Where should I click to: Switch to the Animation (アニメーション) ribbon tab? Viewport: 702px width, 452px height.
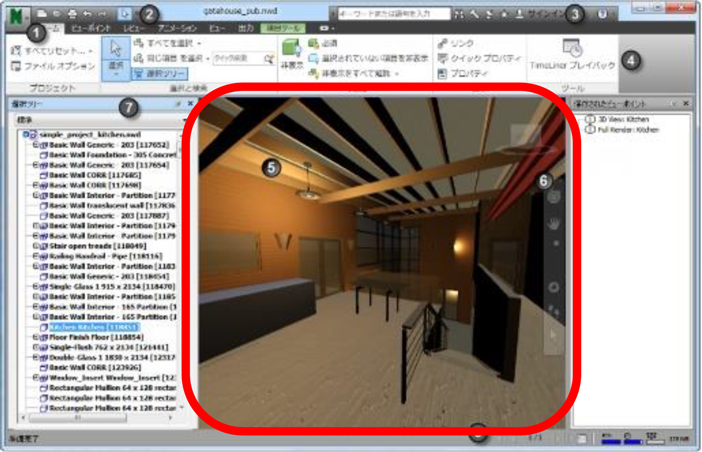click(x=177, y=29)
